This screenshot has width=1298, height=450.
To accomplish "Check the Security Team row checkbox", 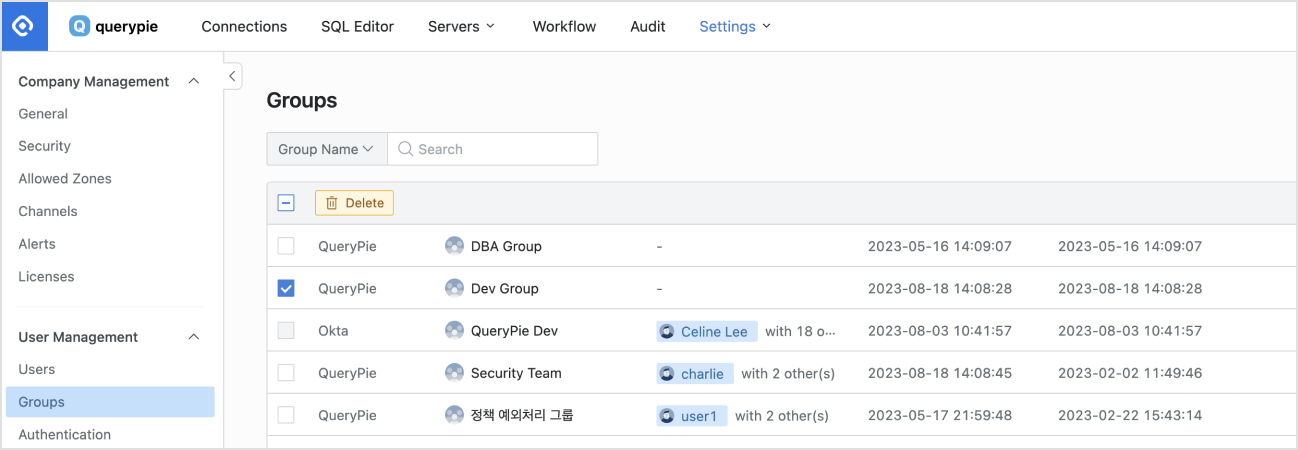I will click(286, 373).
